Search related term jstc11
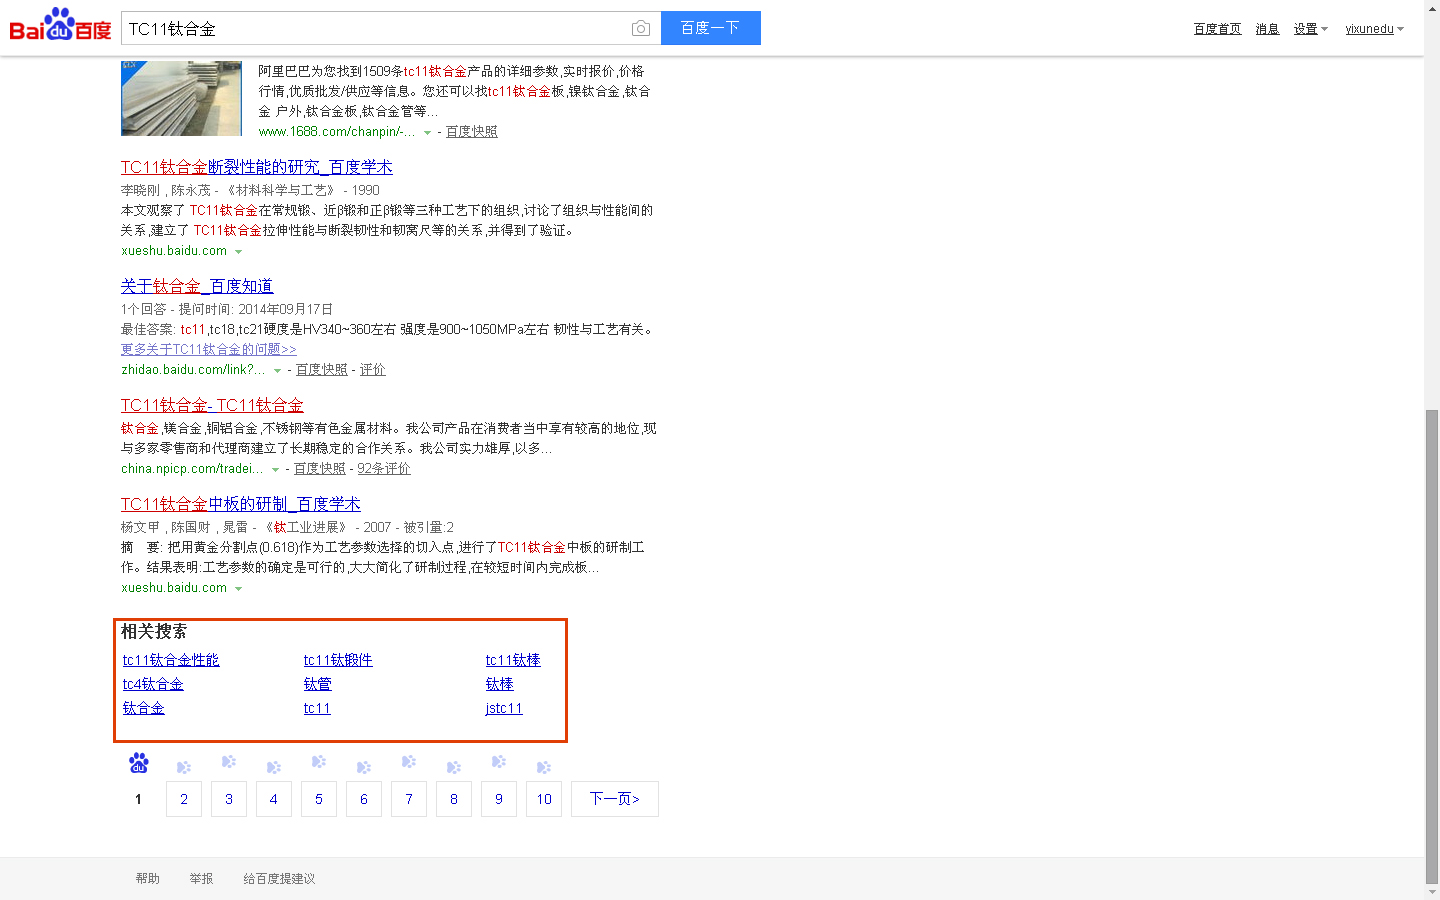 pos(504,708)
